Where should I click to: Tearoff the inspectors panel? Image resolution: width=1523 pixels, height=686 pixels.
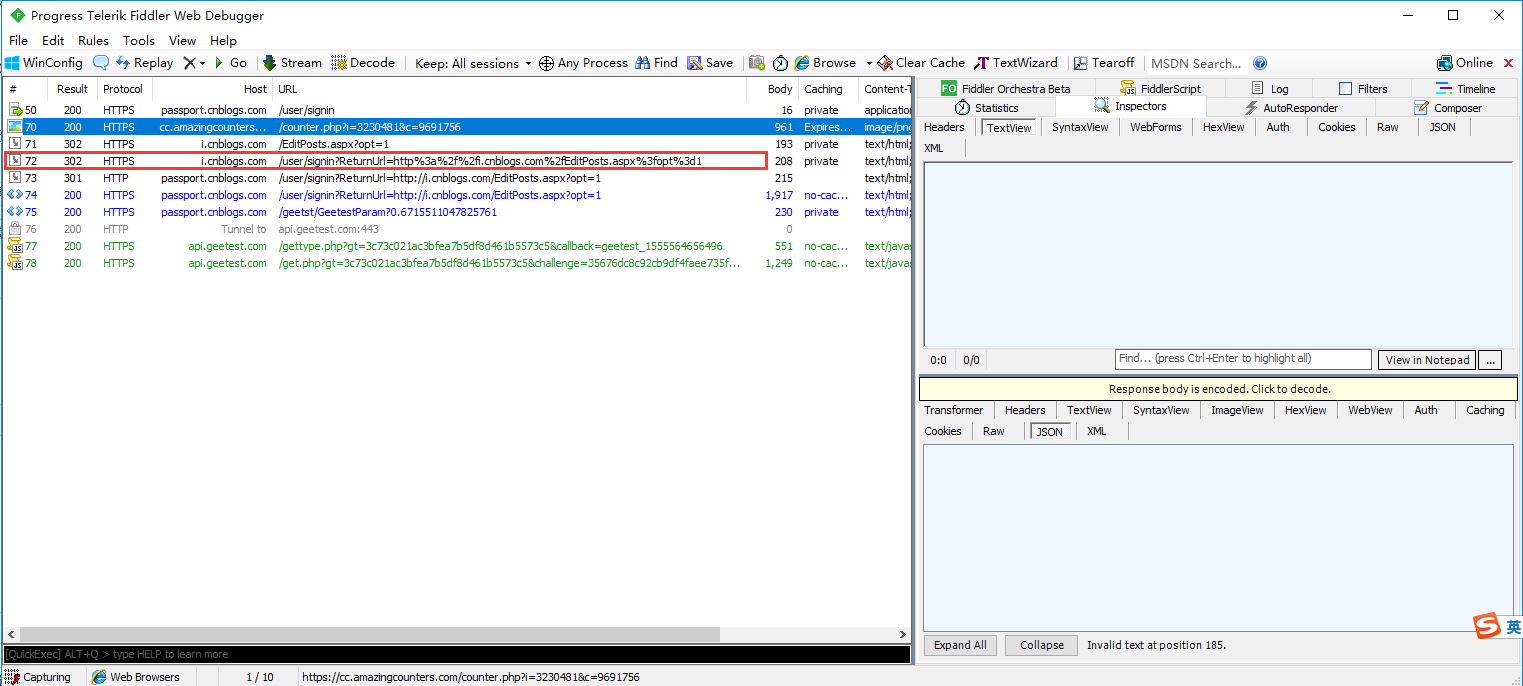coord(1105,63)
